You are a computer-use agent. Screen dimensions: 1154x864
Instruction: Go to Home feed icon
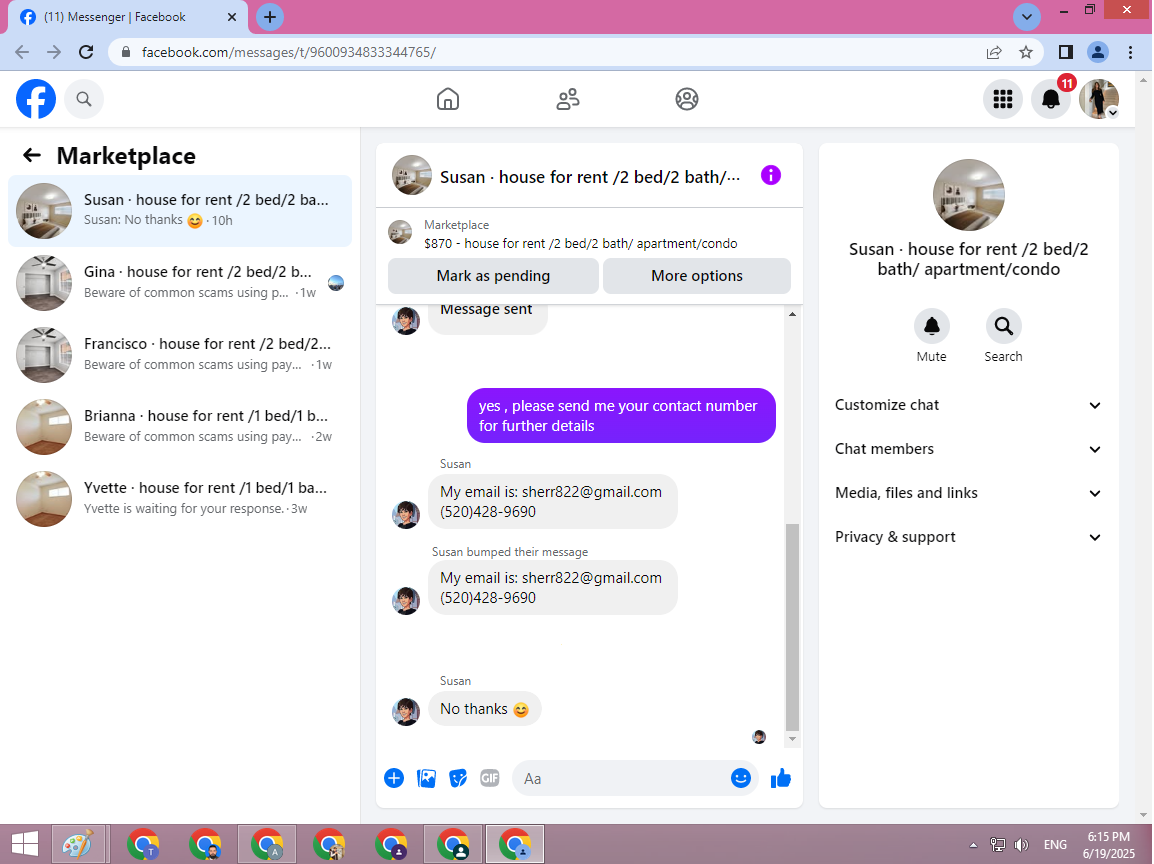(x=447, y=99)
